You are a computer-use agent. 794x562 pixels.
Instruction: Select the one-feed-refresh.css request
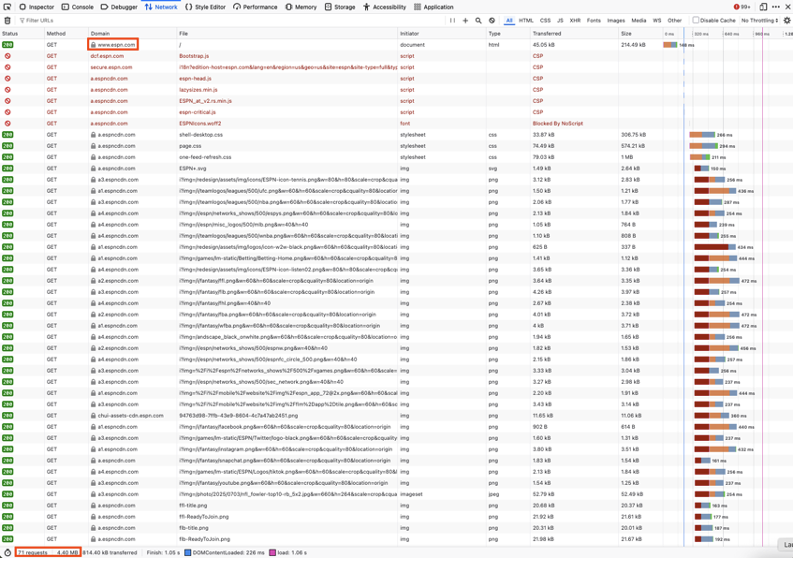click(x=397, y=157)
